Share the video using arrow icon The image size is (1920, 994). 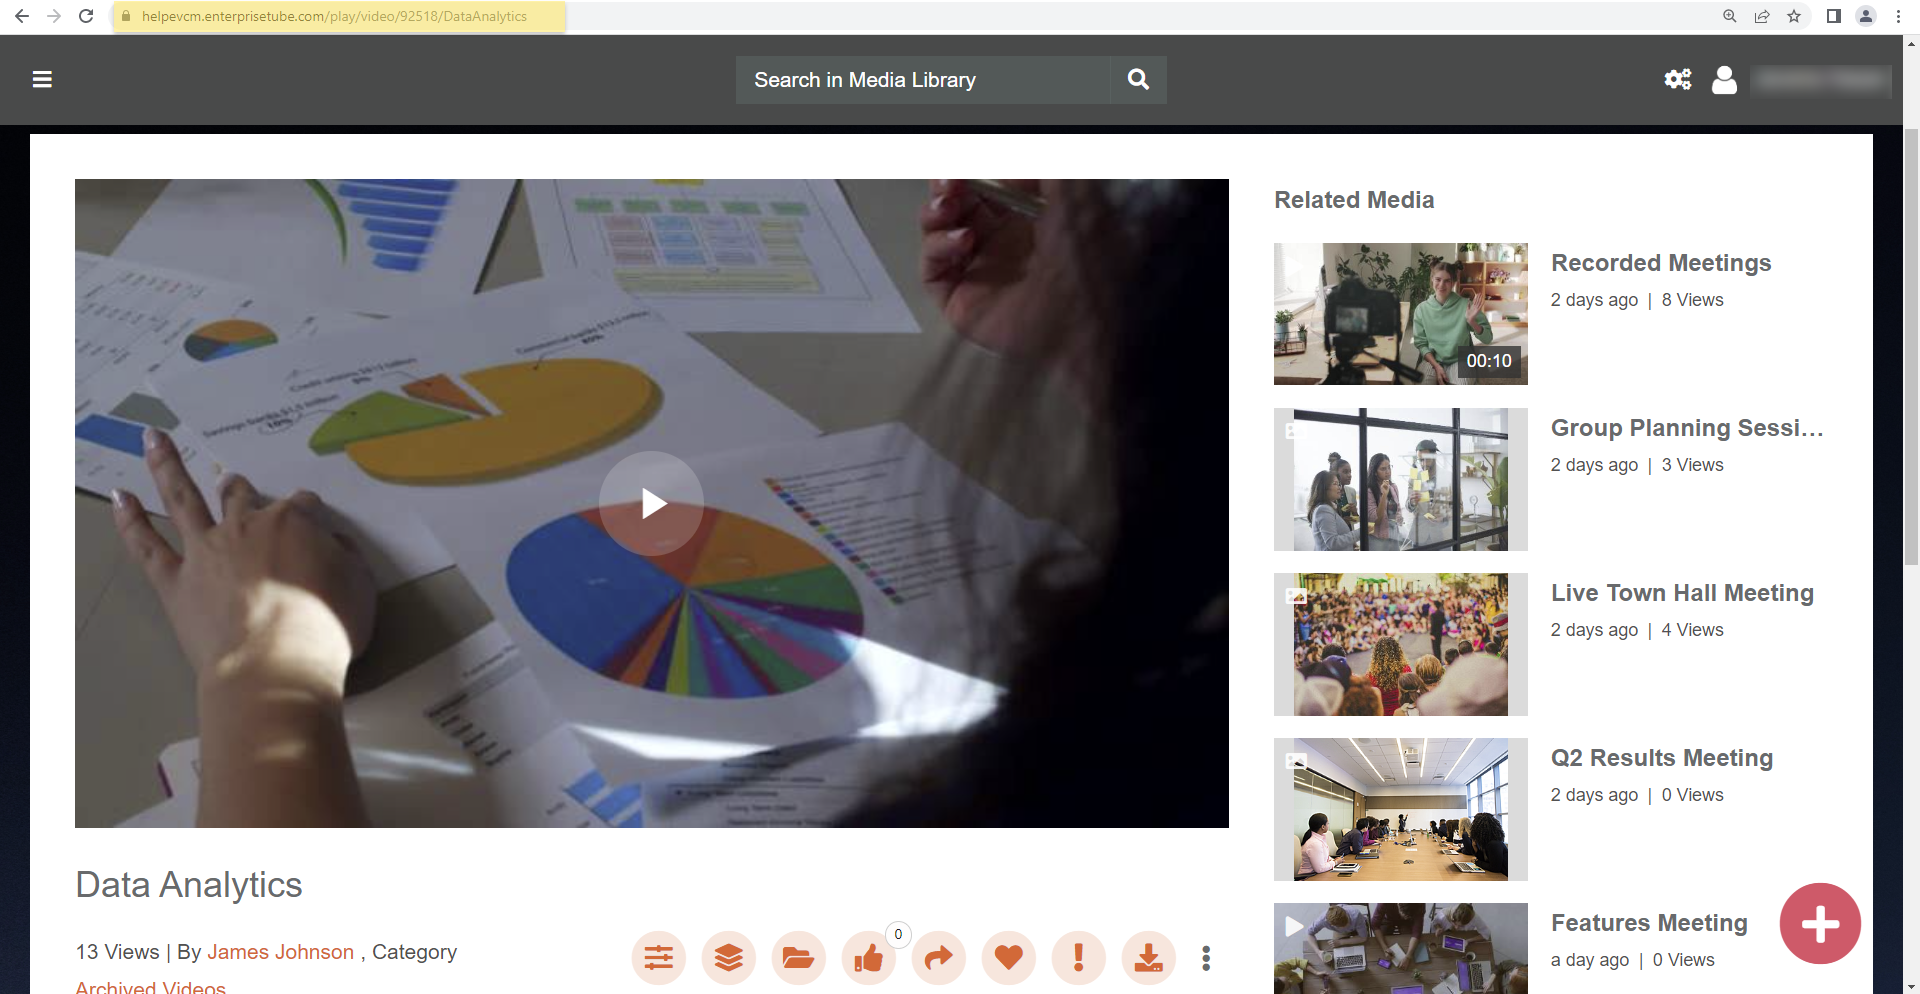[938, 958]
